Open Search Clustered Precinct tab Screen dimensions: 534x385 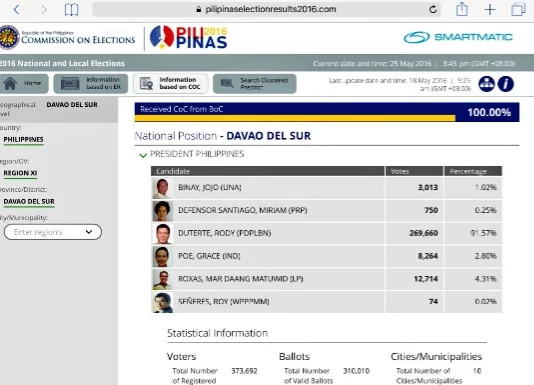coord(254,83)
